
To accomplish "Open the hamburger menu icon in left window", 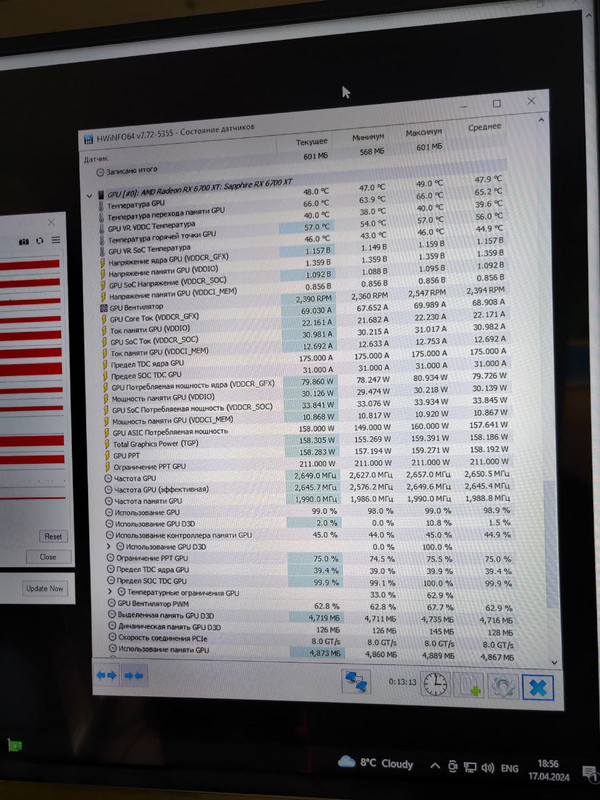I will pyautogui.click(x=56, y=240).
